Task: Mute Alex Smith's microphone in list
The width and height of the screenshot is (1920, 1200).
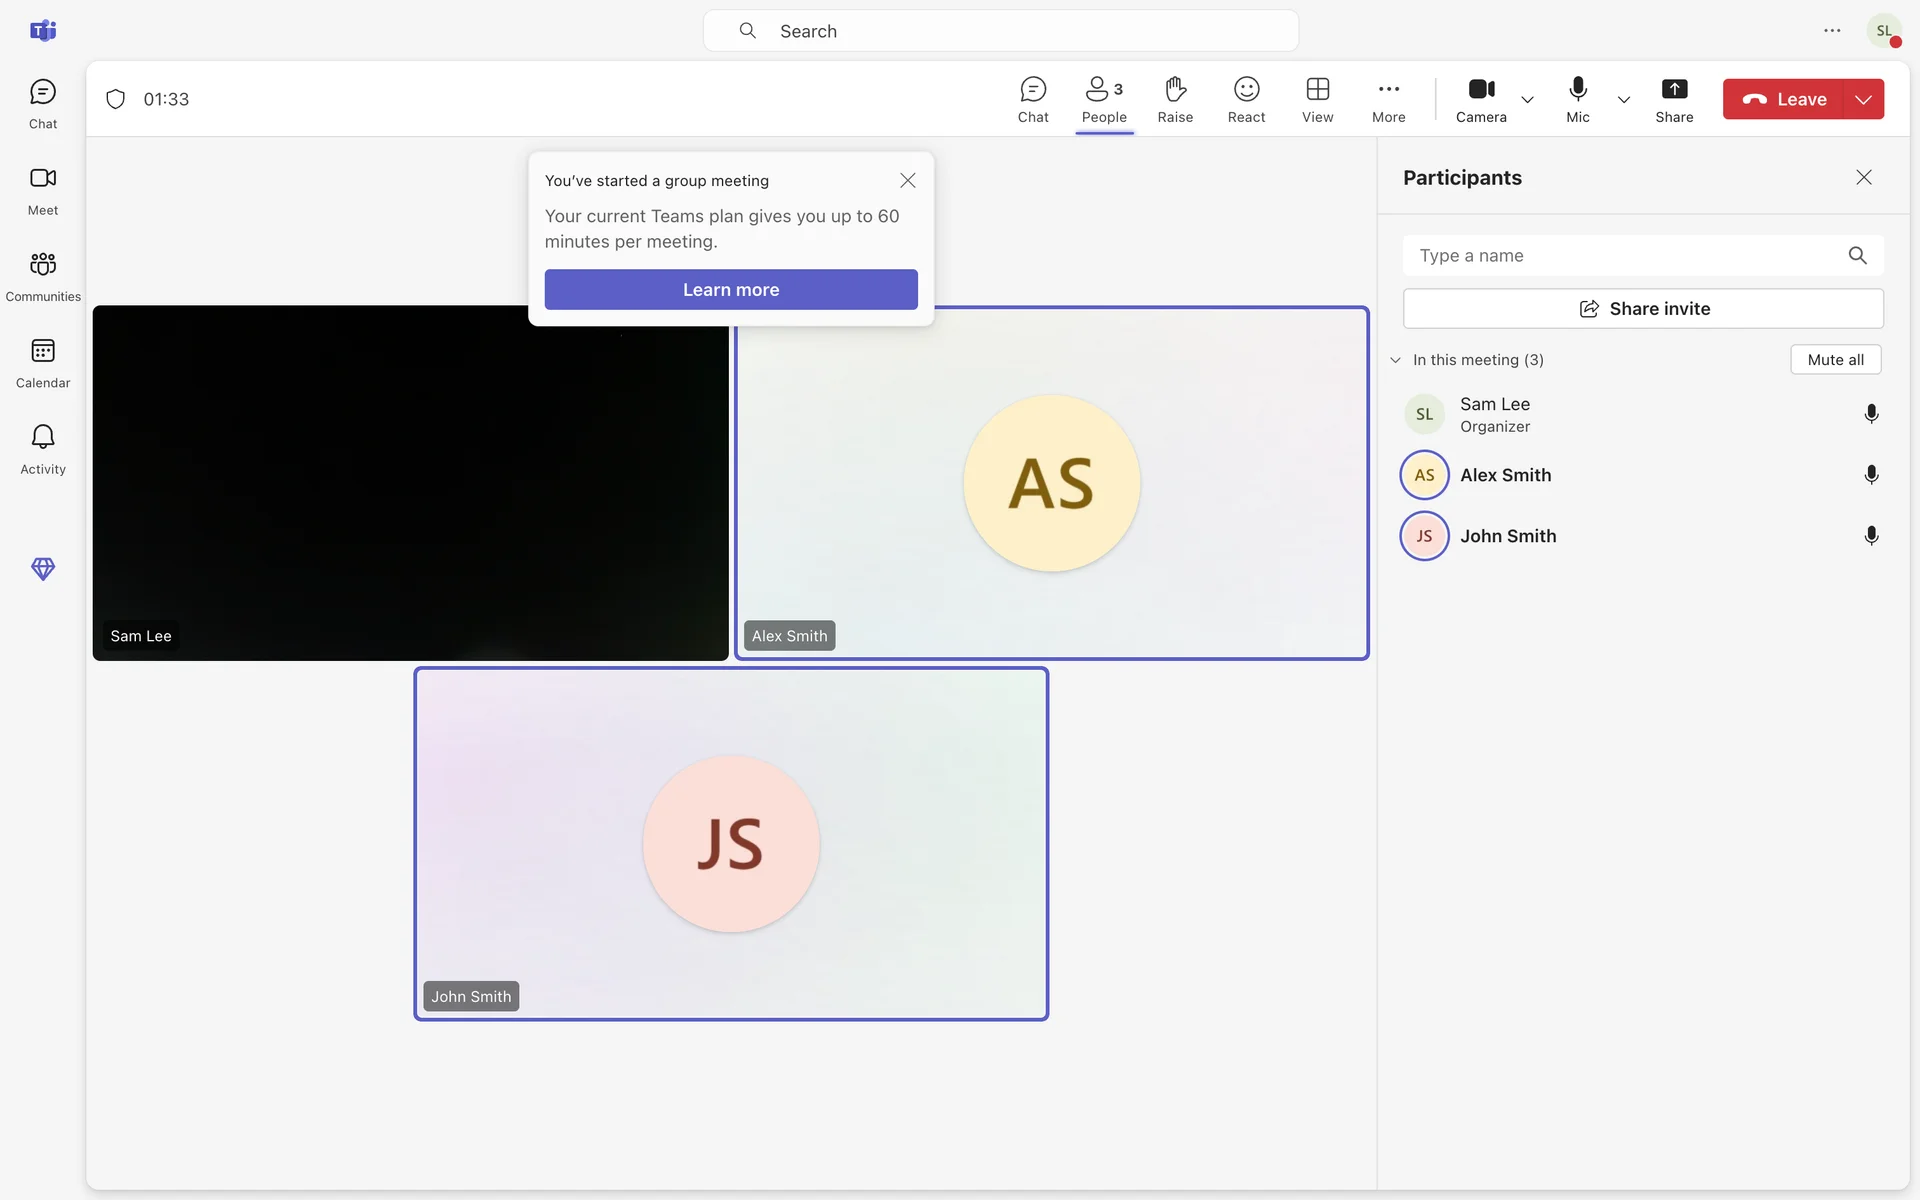Action: [x=1871, y=475]
